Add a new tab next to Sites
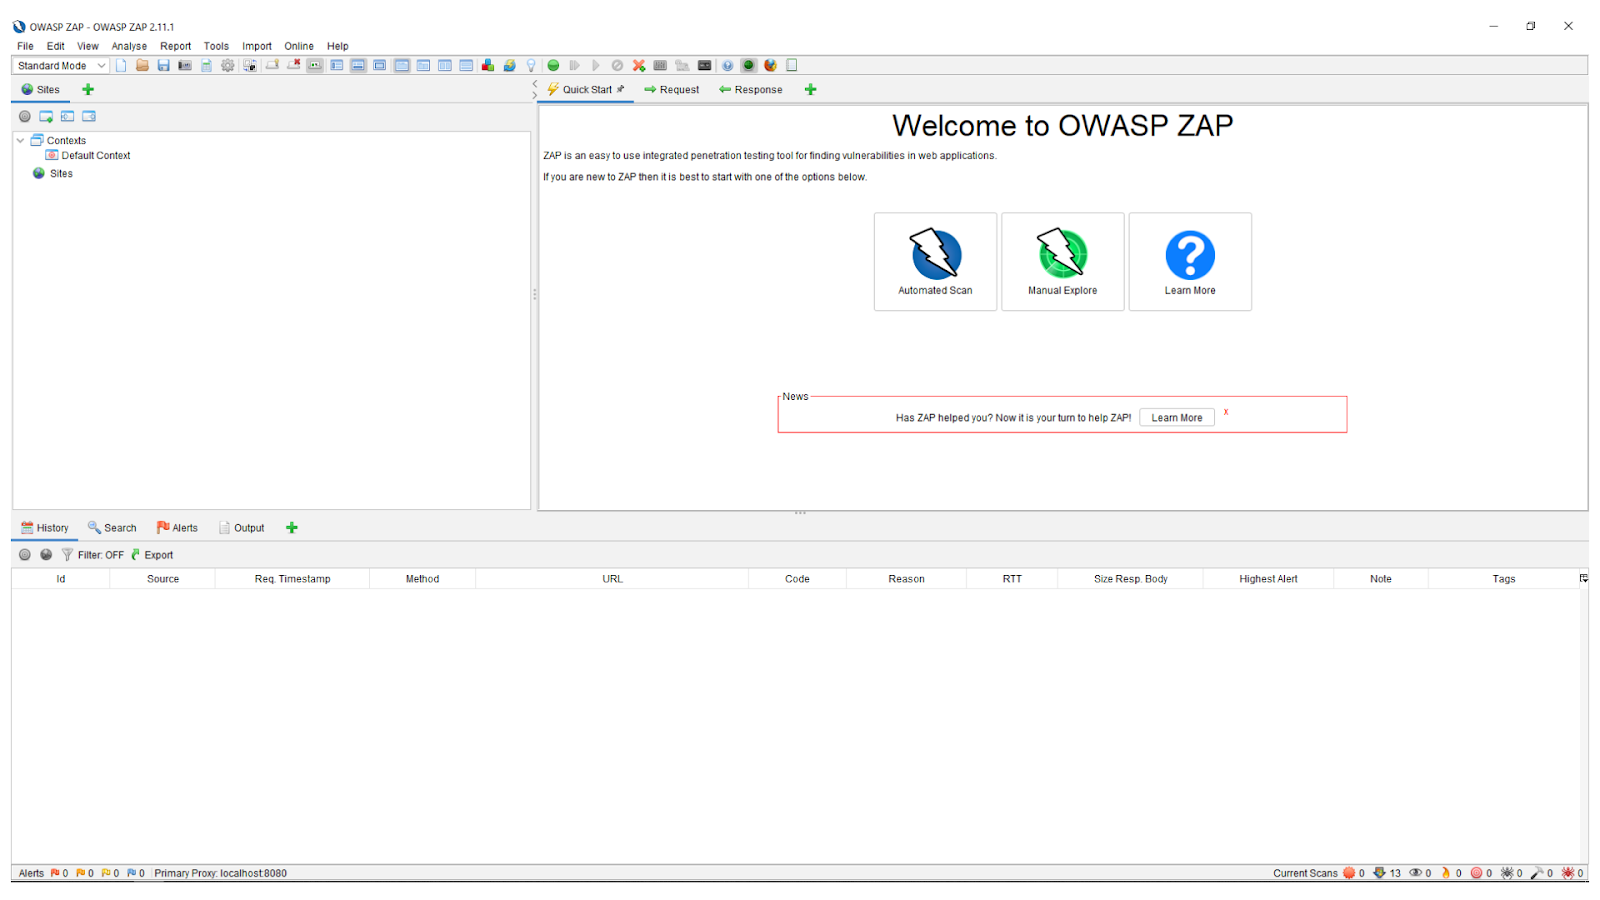 tap(88, 89)
